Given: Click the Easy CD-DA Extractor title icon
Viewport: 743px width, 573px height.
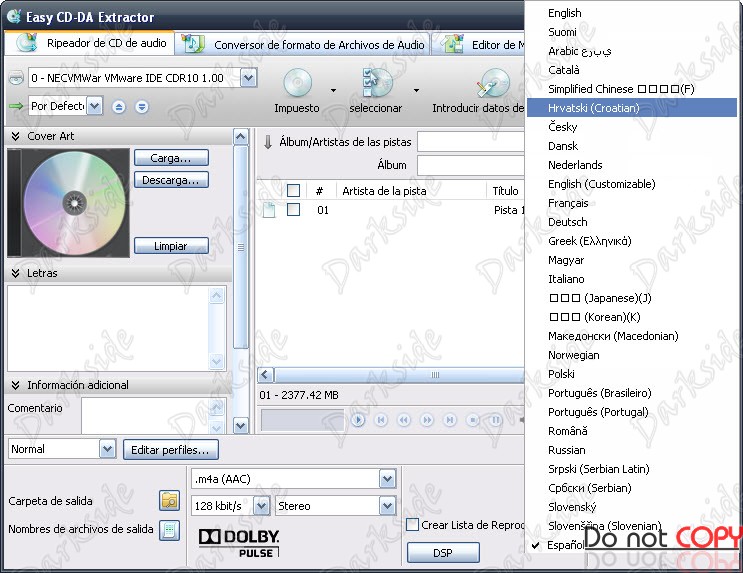Looking at the screenshot, I should [x=14, y=16].
